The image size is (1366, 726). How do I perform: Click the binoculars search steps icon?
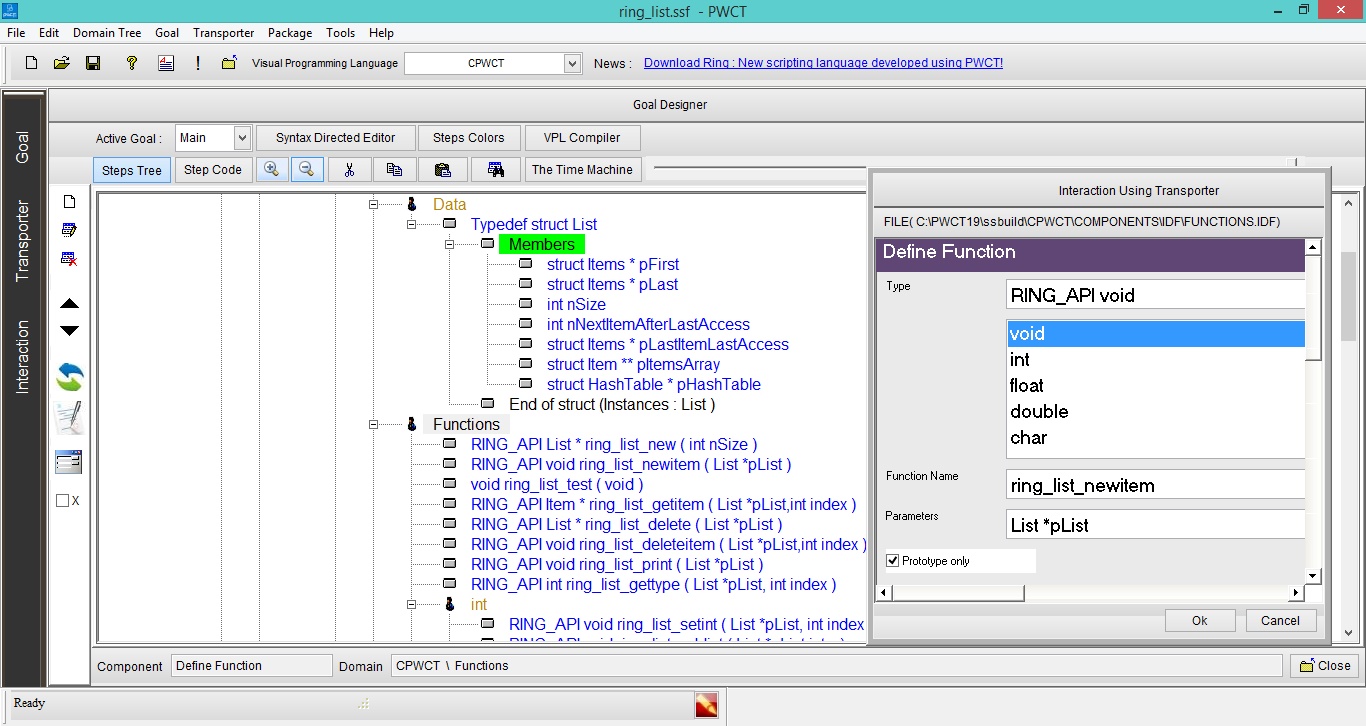click(x=495, y=170)
